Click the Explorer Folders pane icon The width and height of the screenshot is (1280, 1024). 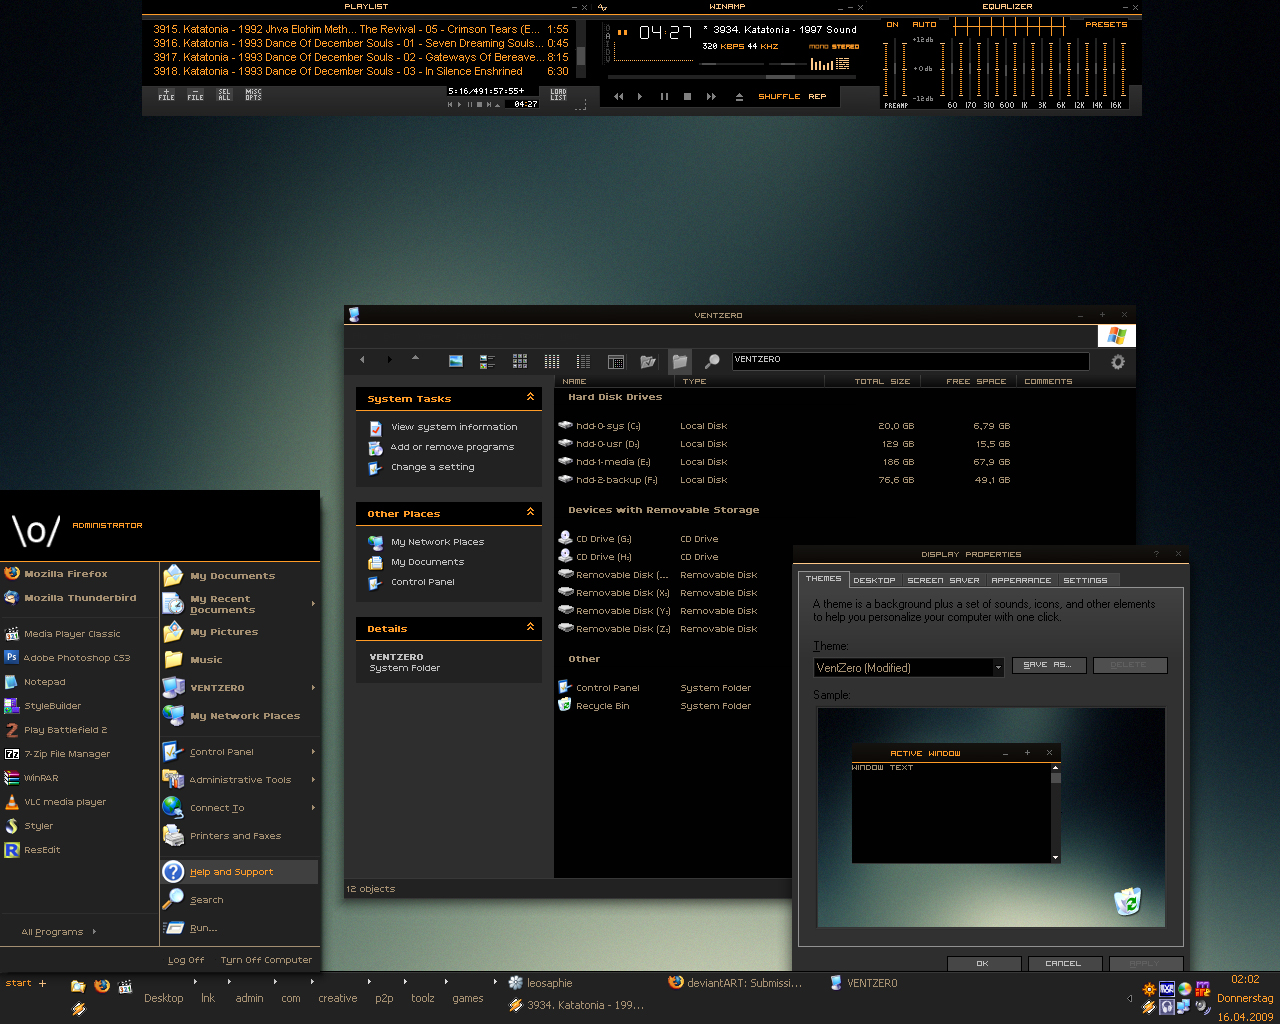680,361
